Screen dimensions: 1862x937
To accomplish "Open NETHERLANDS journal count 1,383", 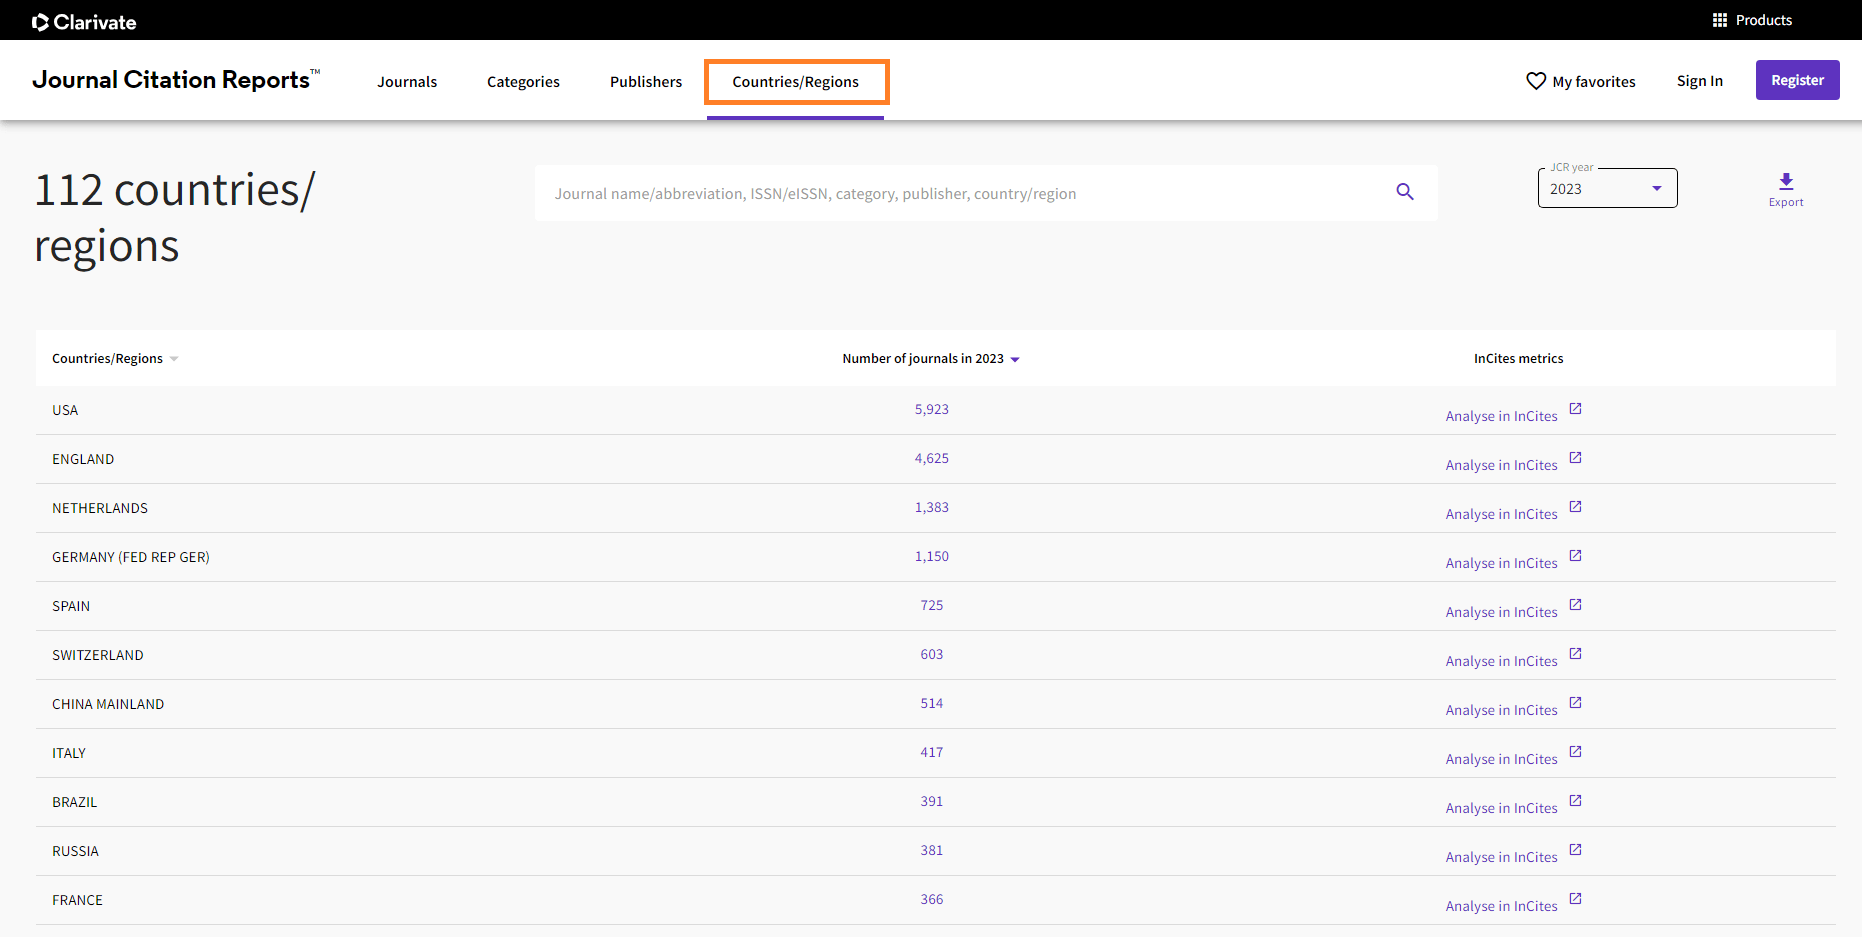I will pyautogui.click(x=931, y=507).
